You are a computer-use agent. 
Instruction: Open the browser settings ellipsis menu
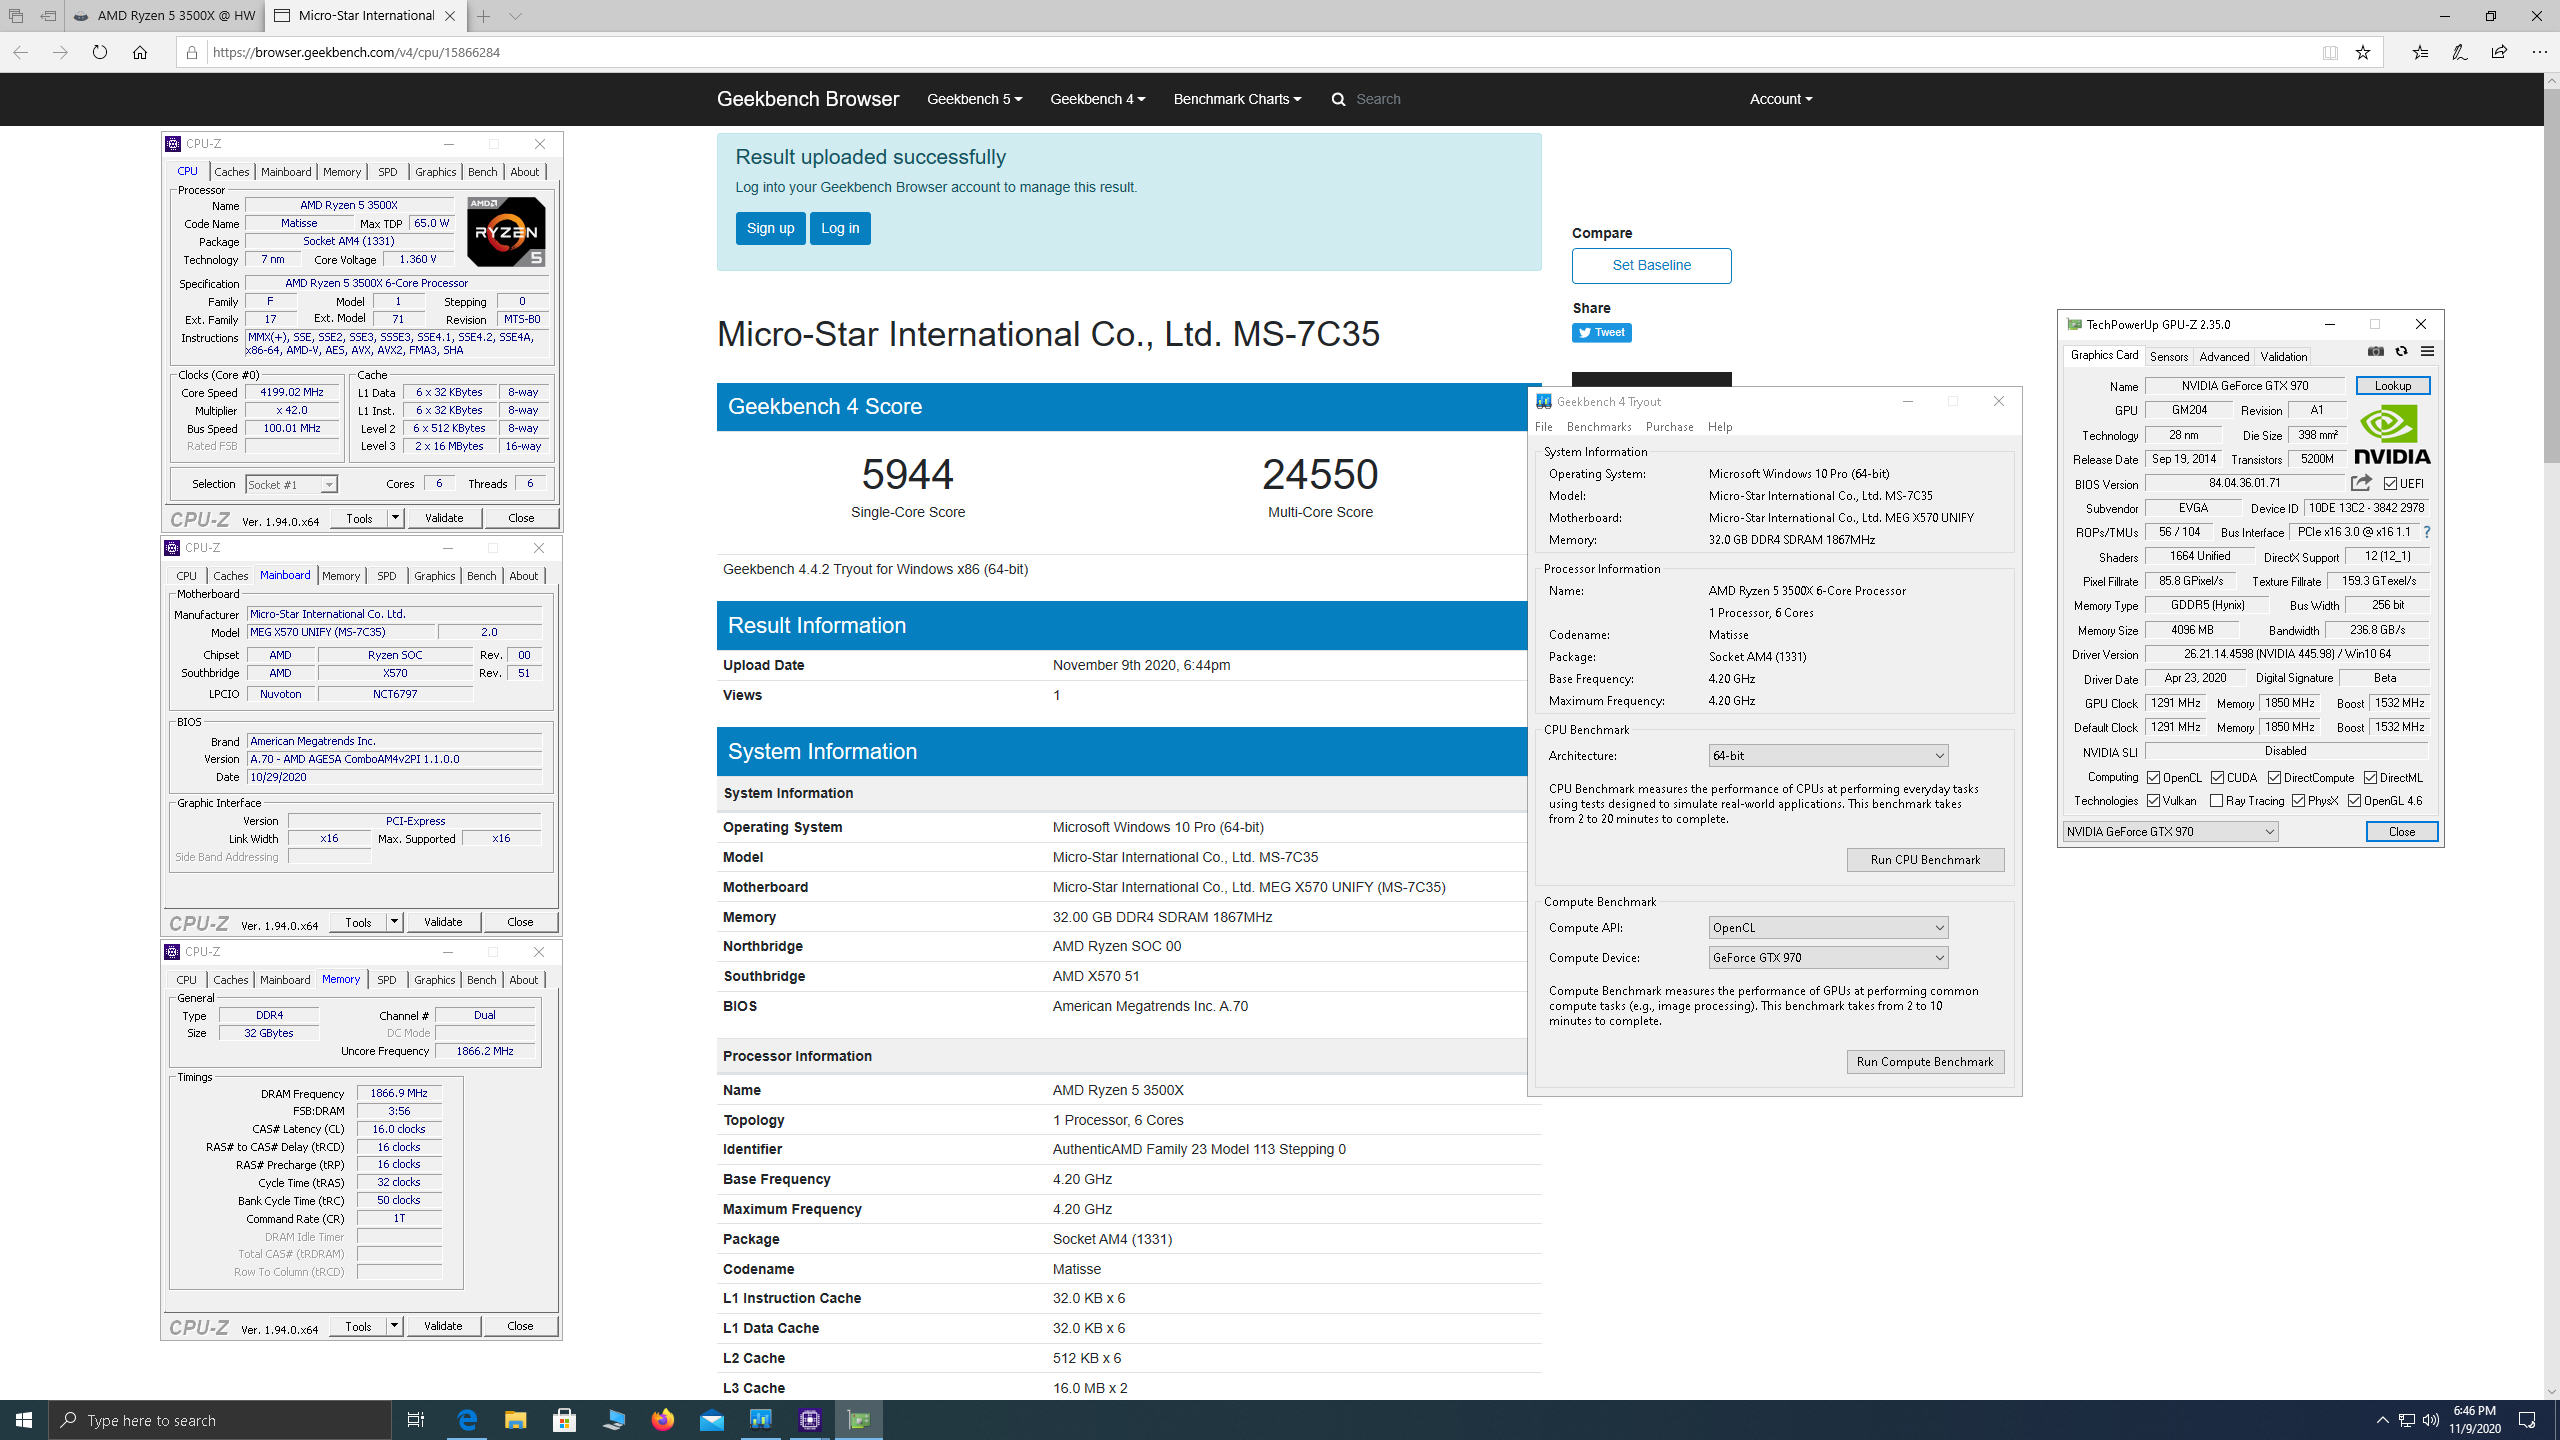(x=2539, y=52)
